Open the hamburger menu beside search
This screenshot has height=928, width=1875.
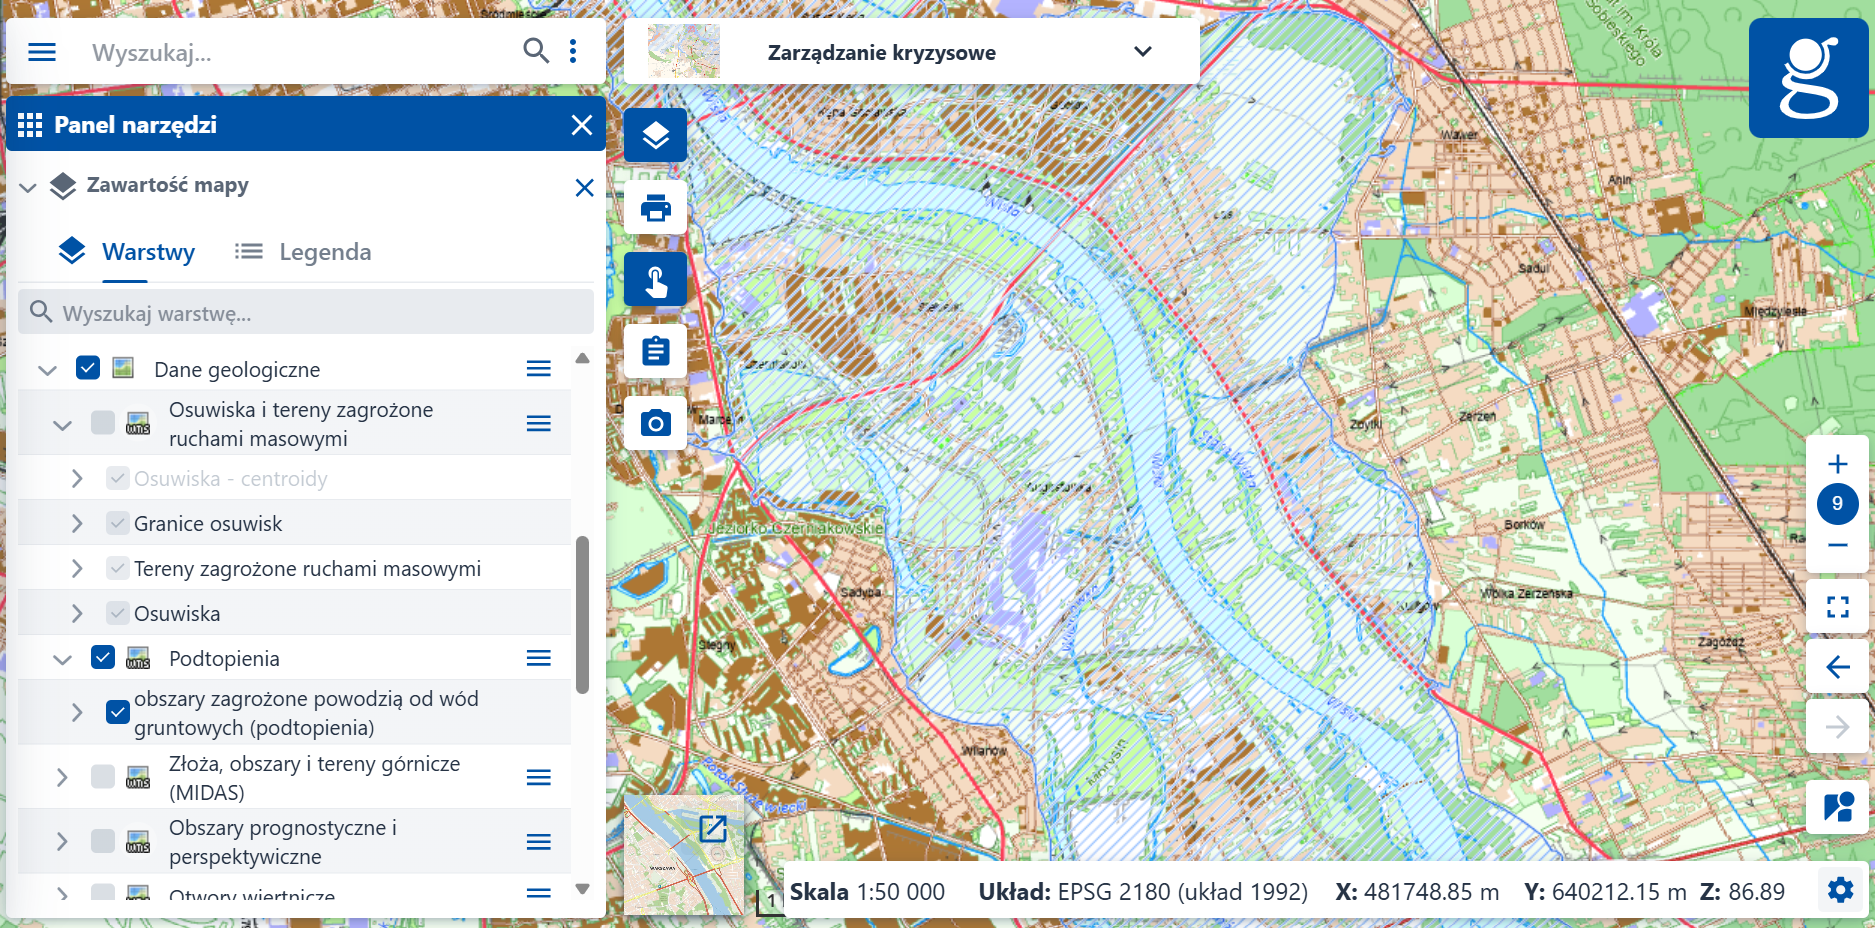pos(41,52)
